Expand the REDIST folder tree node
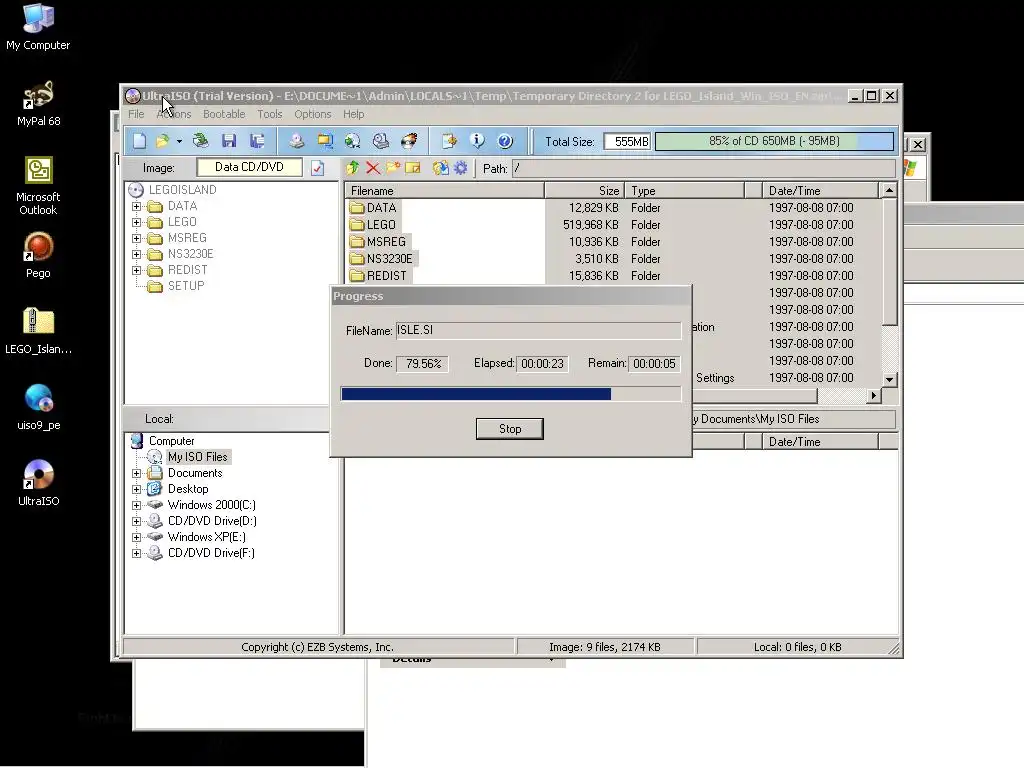 (136, 270)
